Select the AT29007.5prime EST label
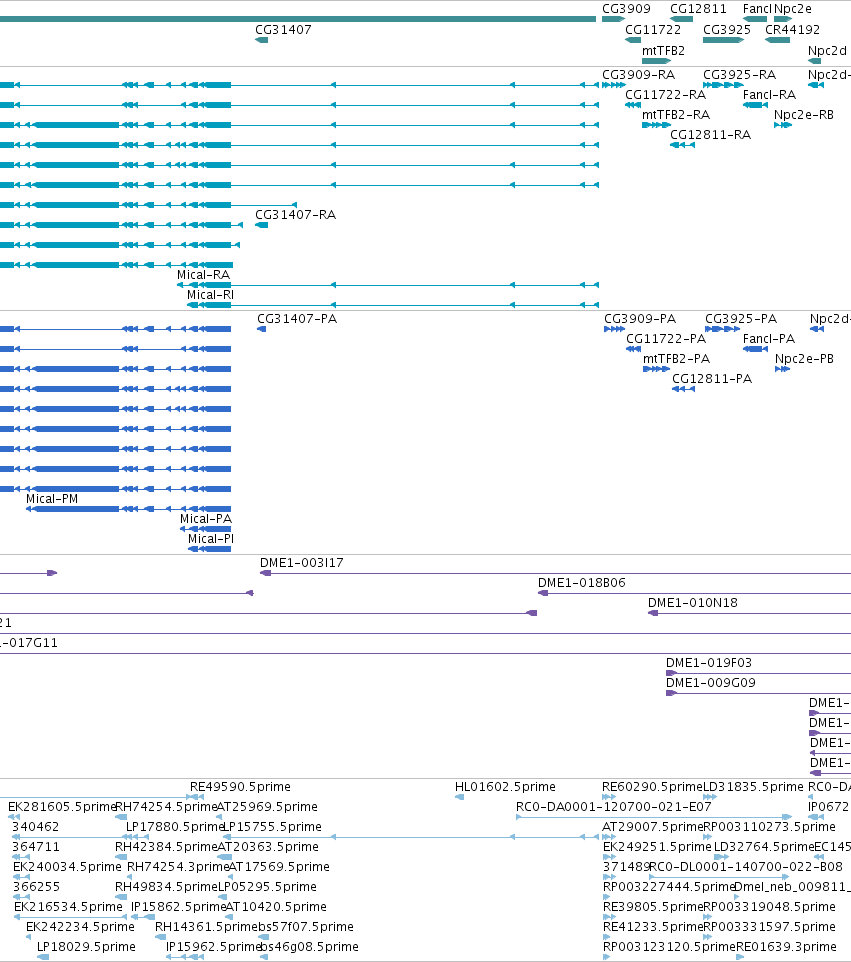Image resolution: width=851 pixels, height=962 pixels. [x=652, y=826]
